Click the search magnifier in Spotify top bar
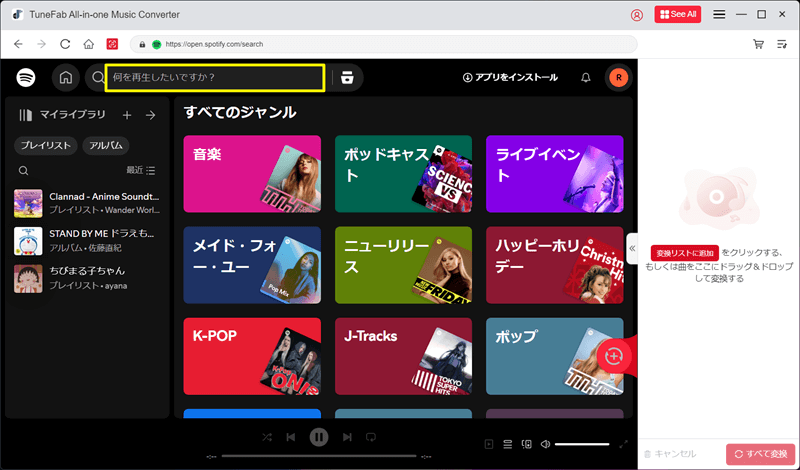The image size is (800, 470). click(97, 78)
